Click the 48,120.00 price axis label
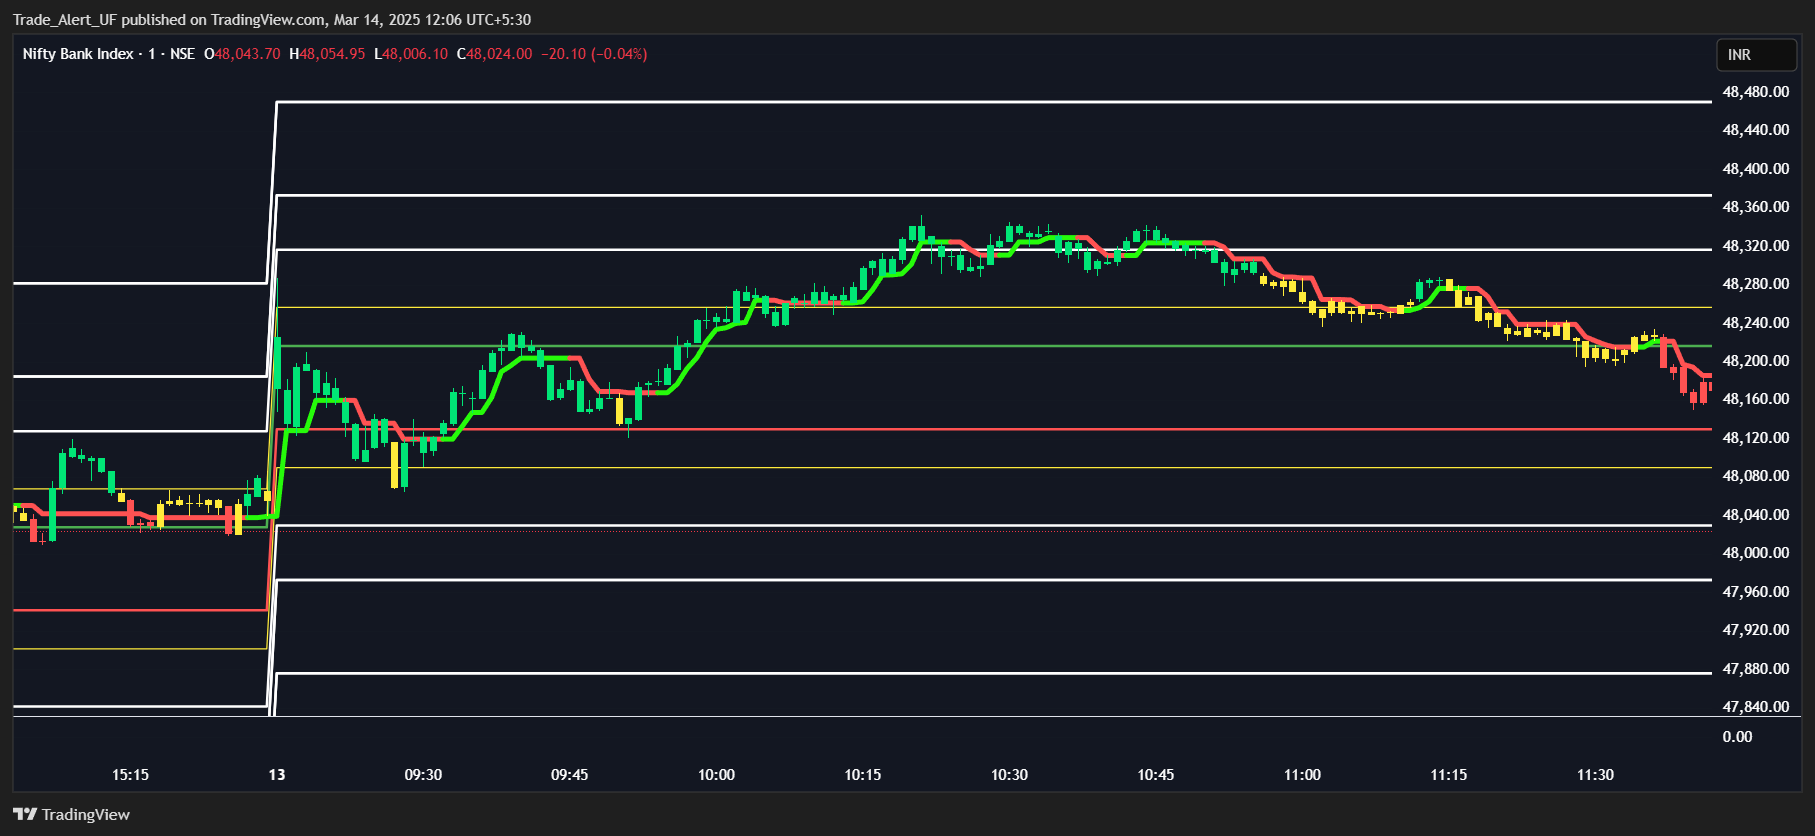Viewport: 1815px width, 836px height. tap(1755, 438)
